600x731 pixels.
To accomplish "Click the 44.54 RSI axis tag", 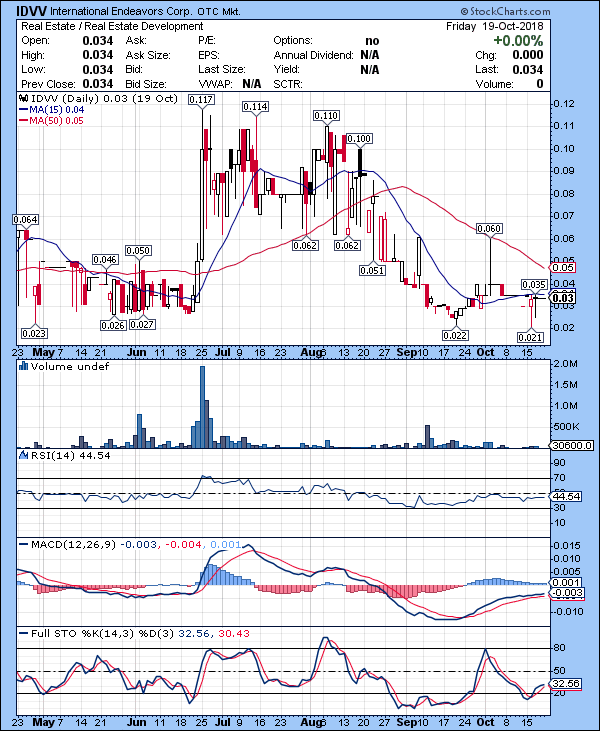I will 566,497.
